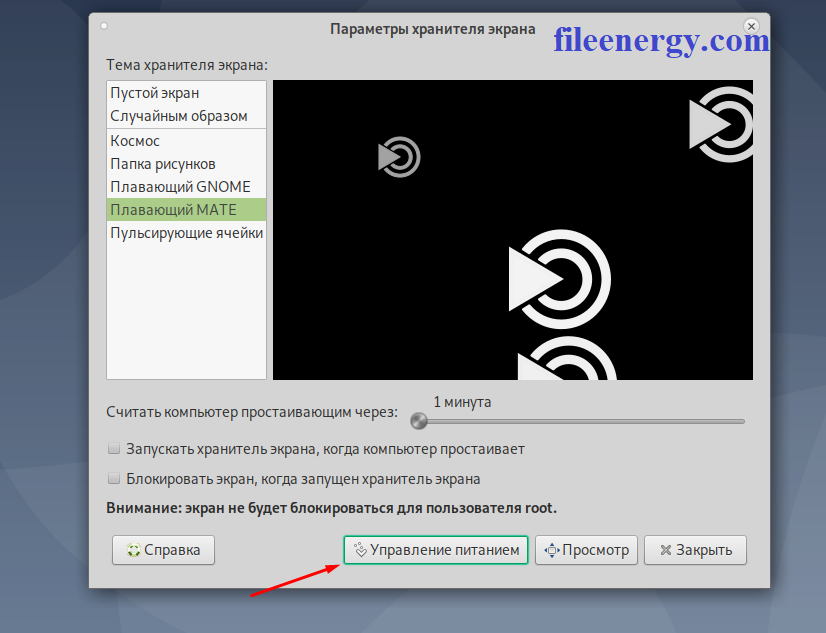Image resolution: width=826 pixels, height=633 pixels.
Task: Select highlighted "Плавающий MATE" theme
Action: [186, 210]
